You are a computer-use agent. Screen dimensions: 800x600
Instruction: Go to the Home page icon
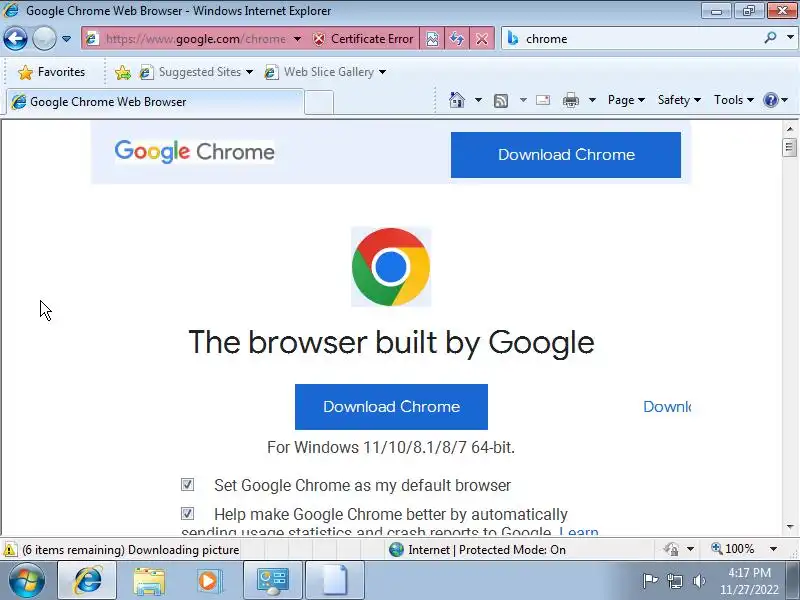point(457,100)
